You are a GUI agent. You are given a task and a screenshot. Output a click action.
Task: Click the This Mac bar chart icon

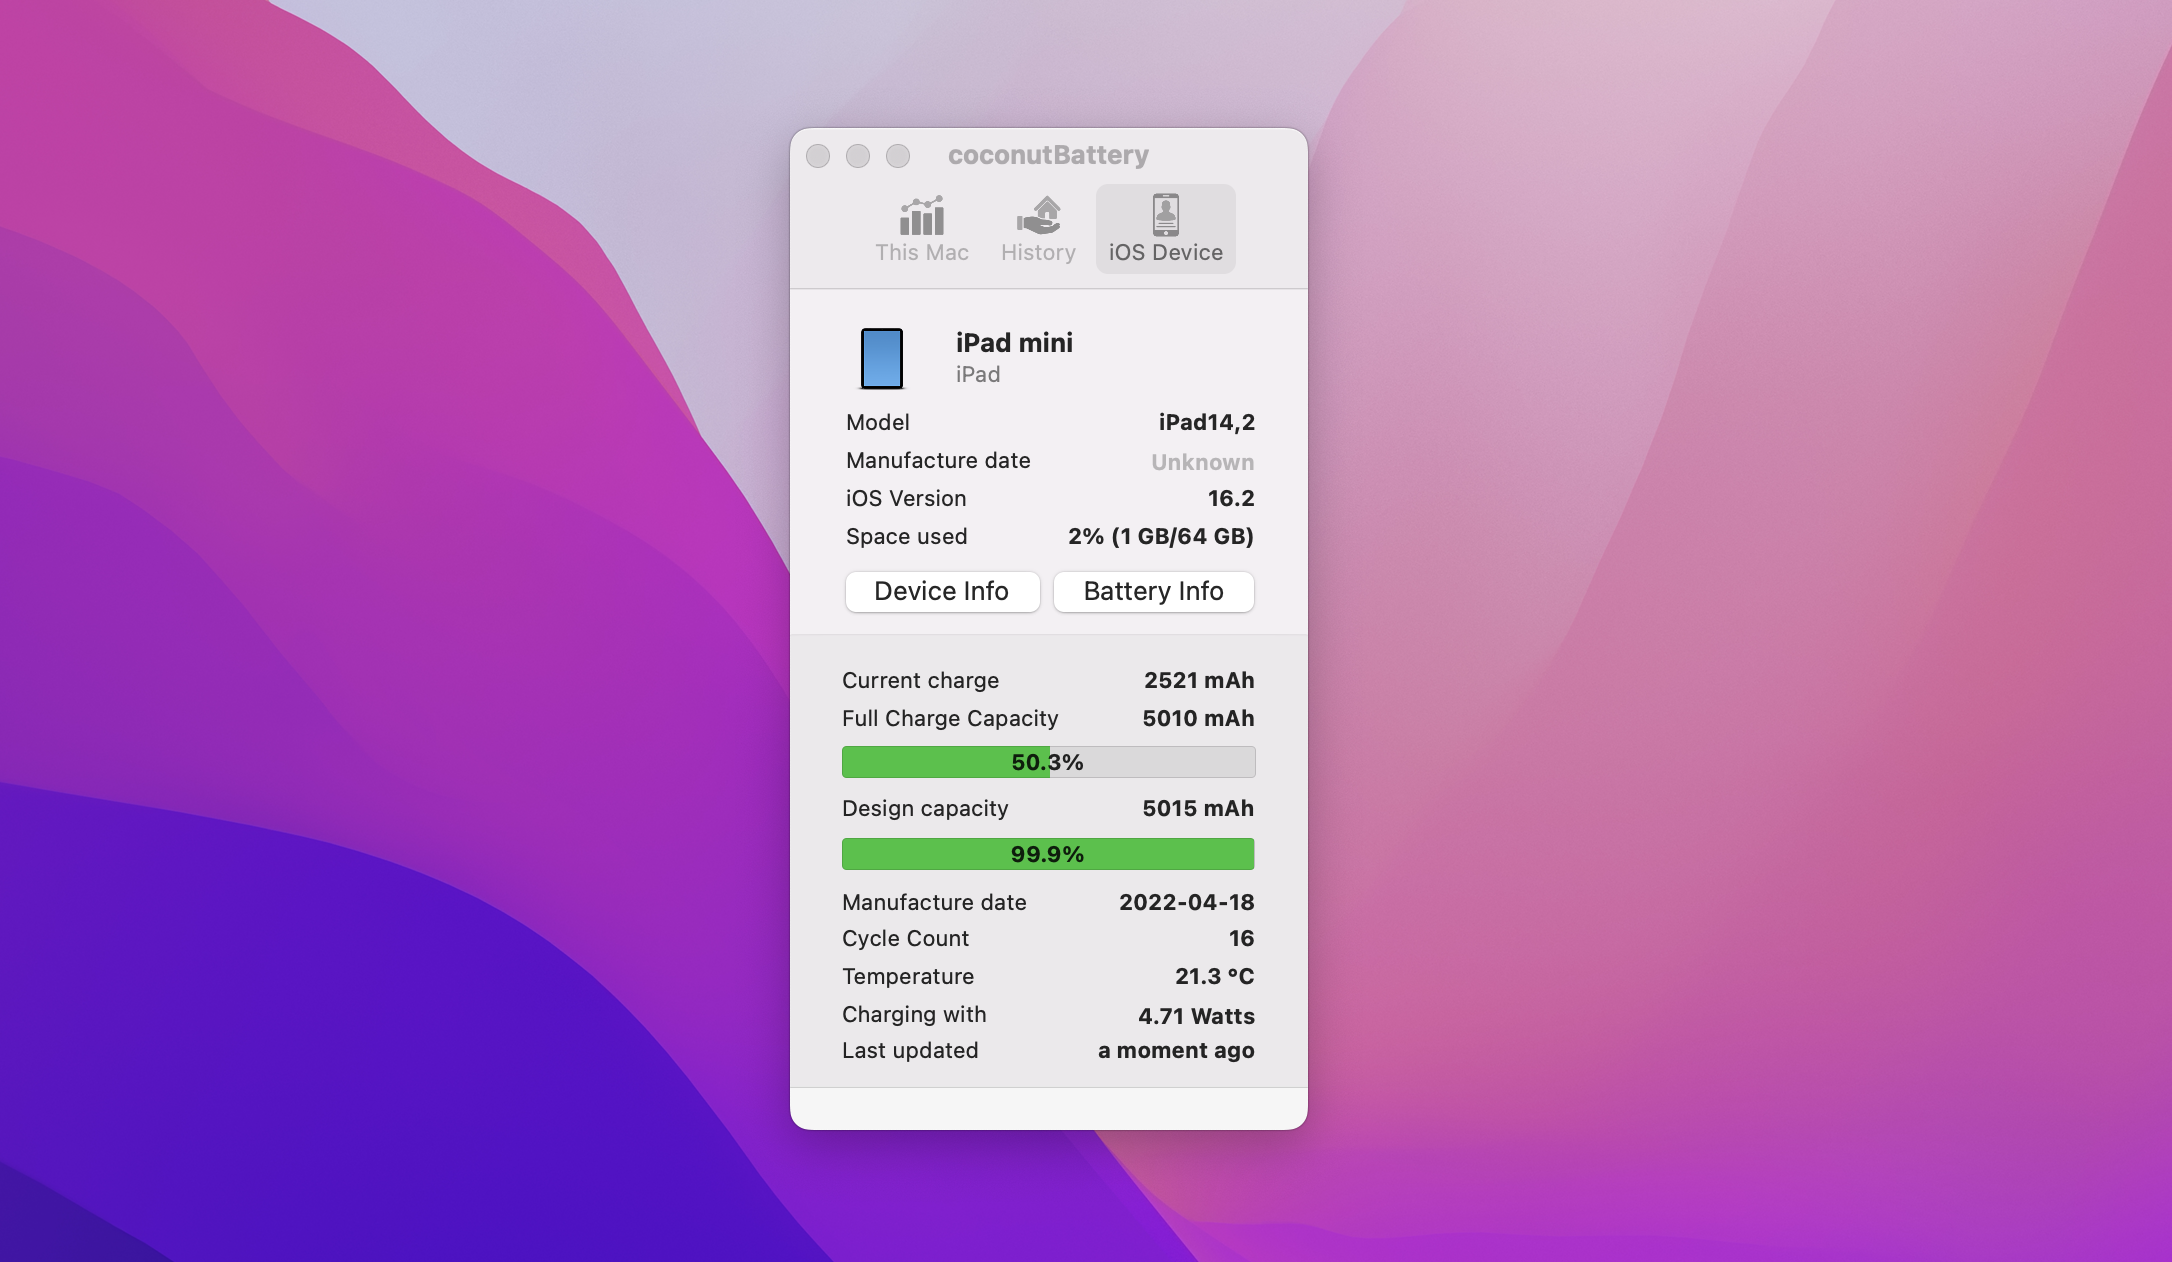[921, 215]
